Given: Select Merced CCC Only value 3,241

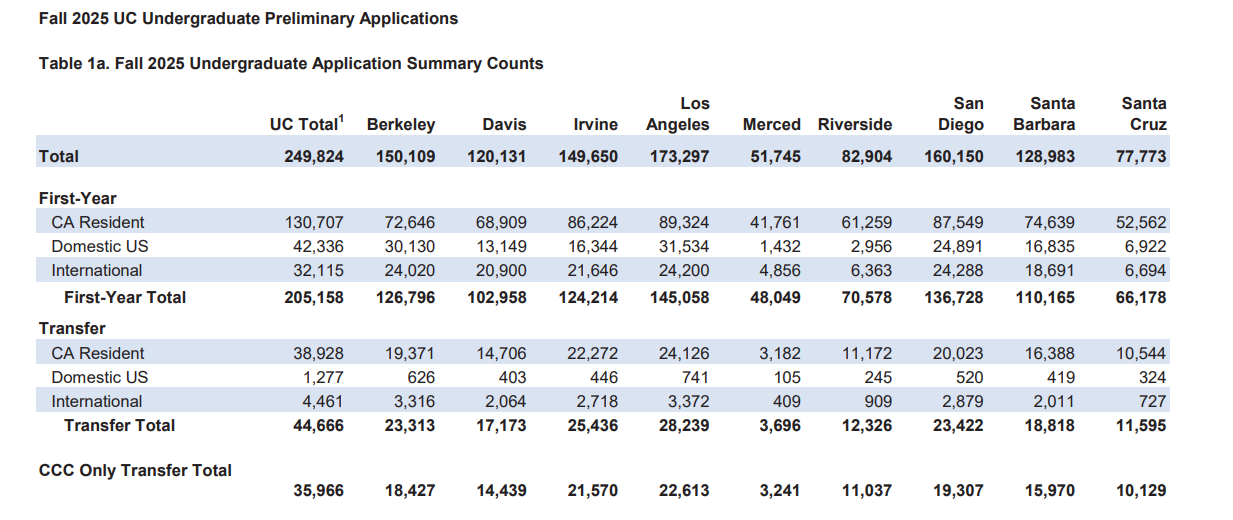Looking at the screenshot, I should [779, 491].
